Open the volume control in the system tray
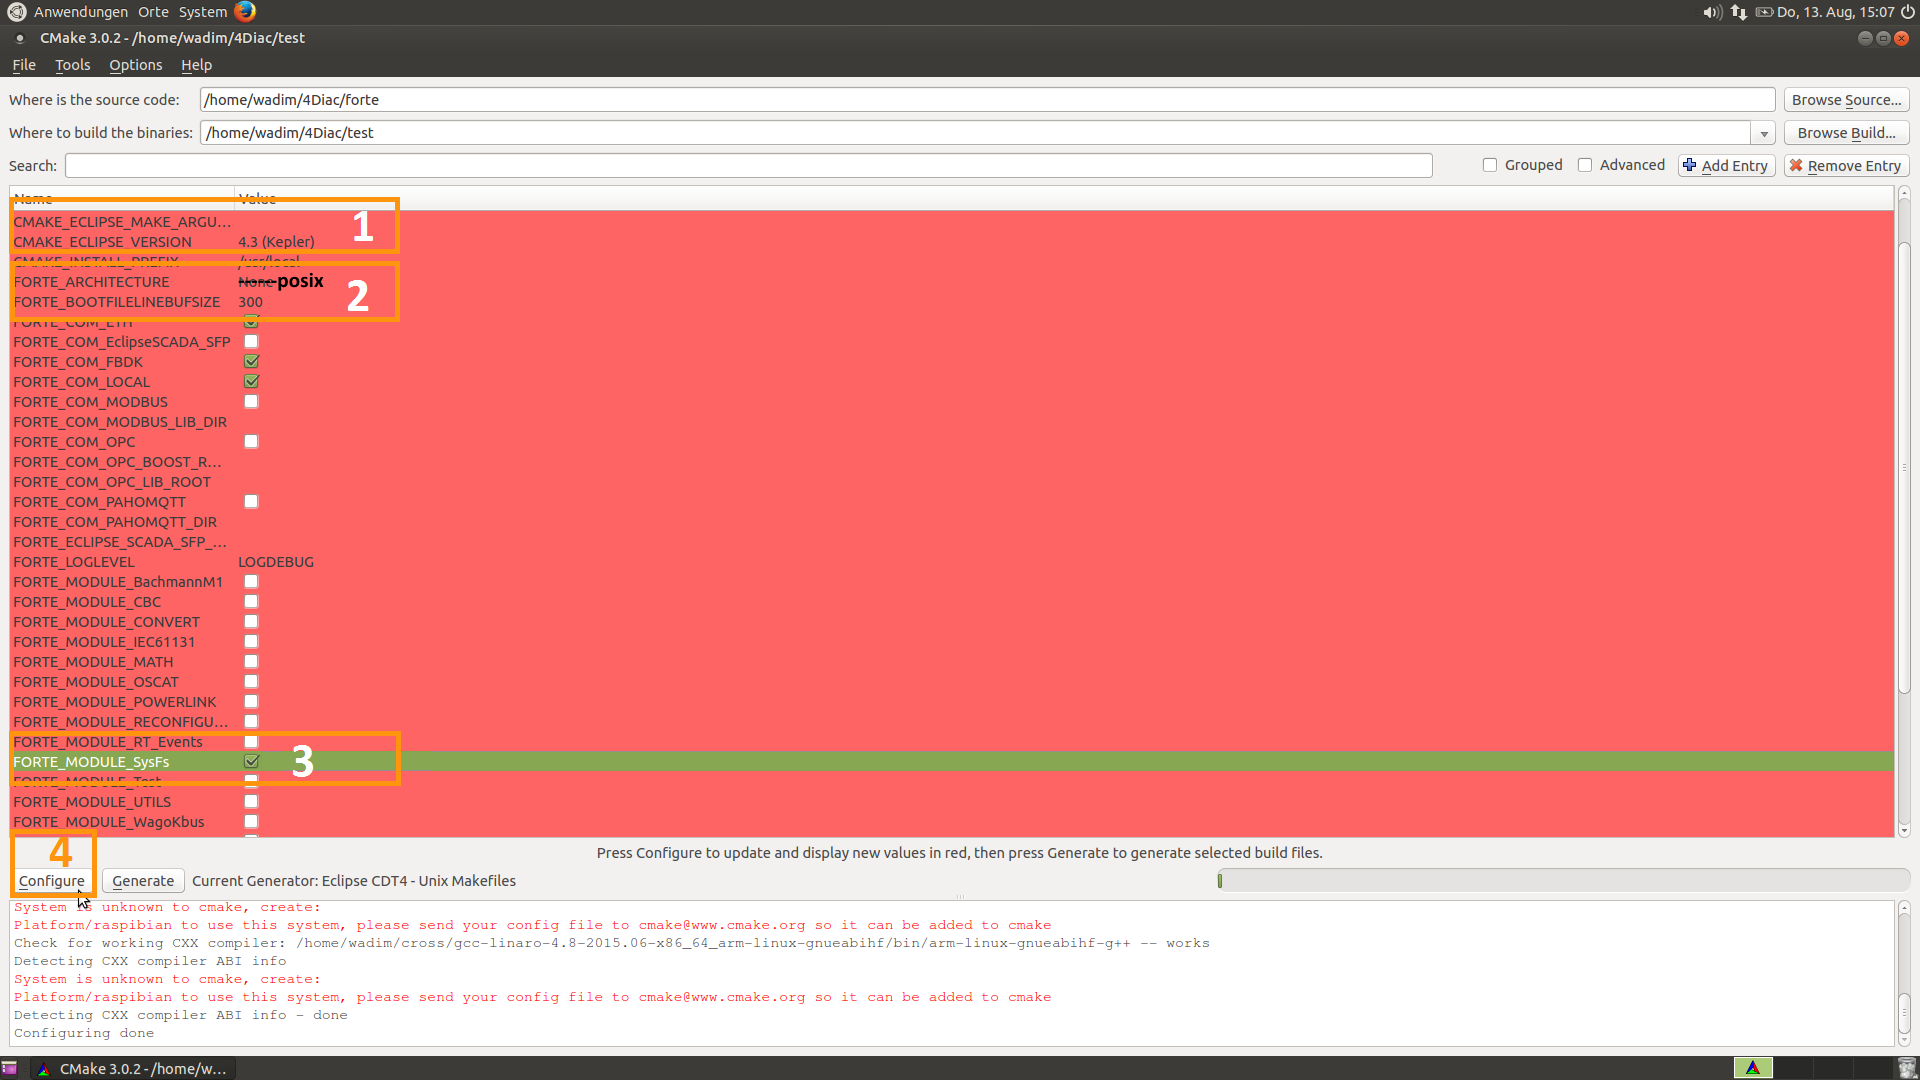This screenshot has width=1920, height=1080. [x=1712, y=12]
